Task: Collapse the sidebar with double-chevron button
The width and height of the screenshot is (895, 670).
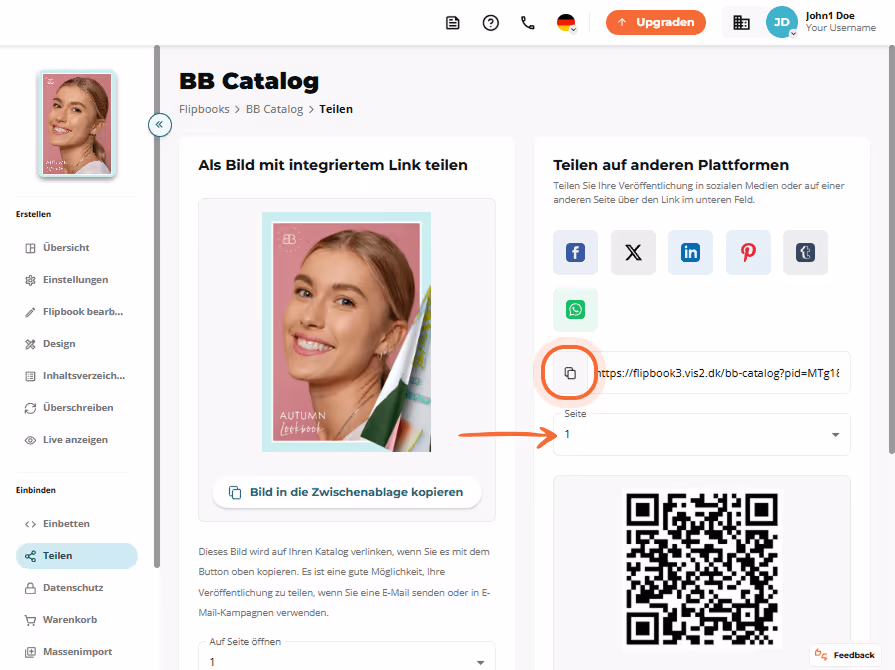Action: tap(160, 124)
